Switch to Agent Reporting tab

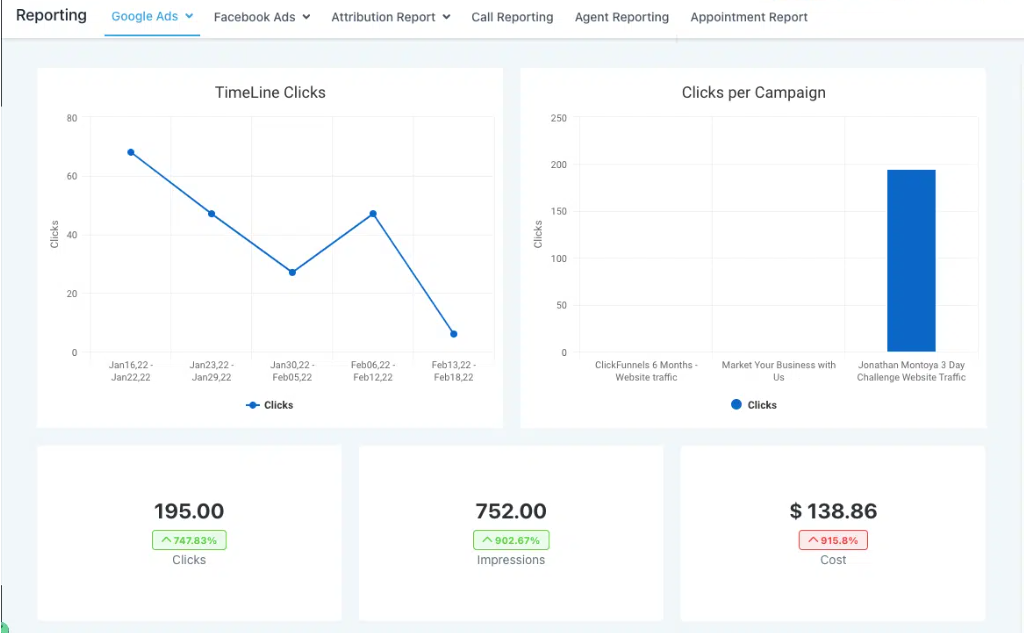tap(622, 17)
